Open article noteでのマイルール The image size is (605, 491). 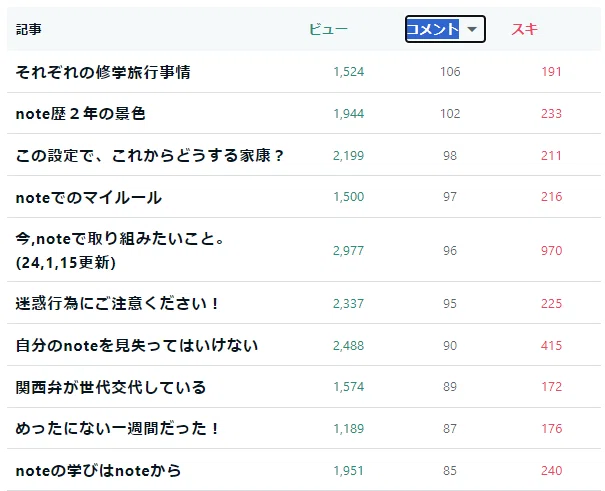pyautogui.click(x=88, y=197)
